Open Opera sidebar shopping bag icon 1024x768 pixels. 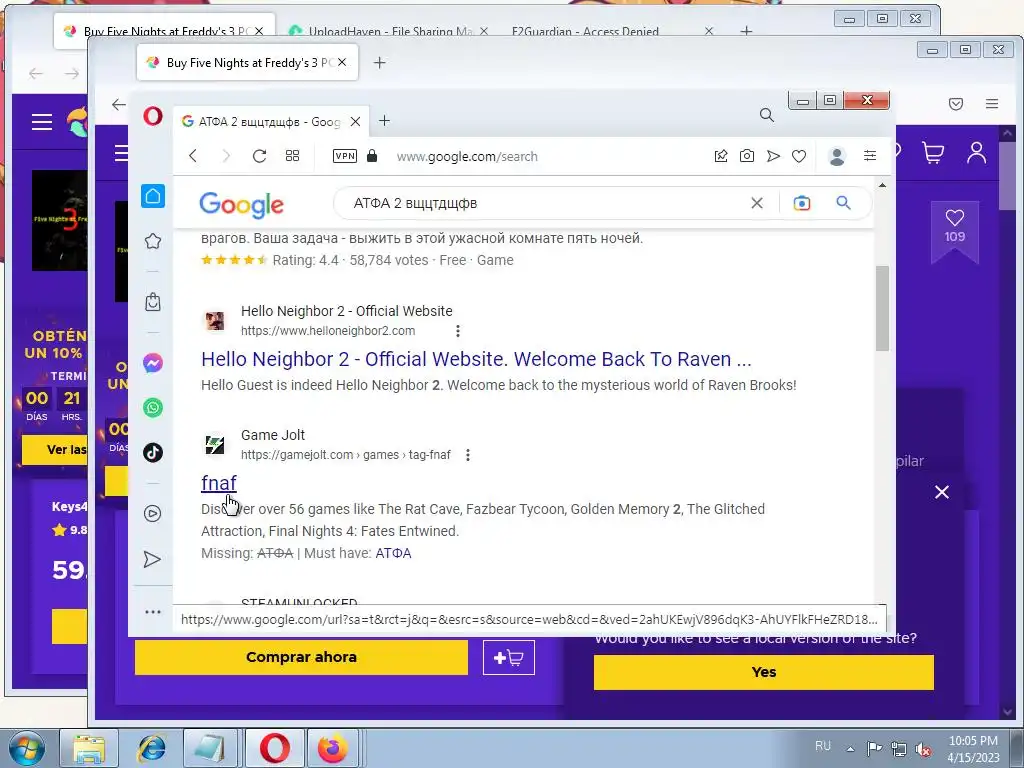(x=153, y=302)
